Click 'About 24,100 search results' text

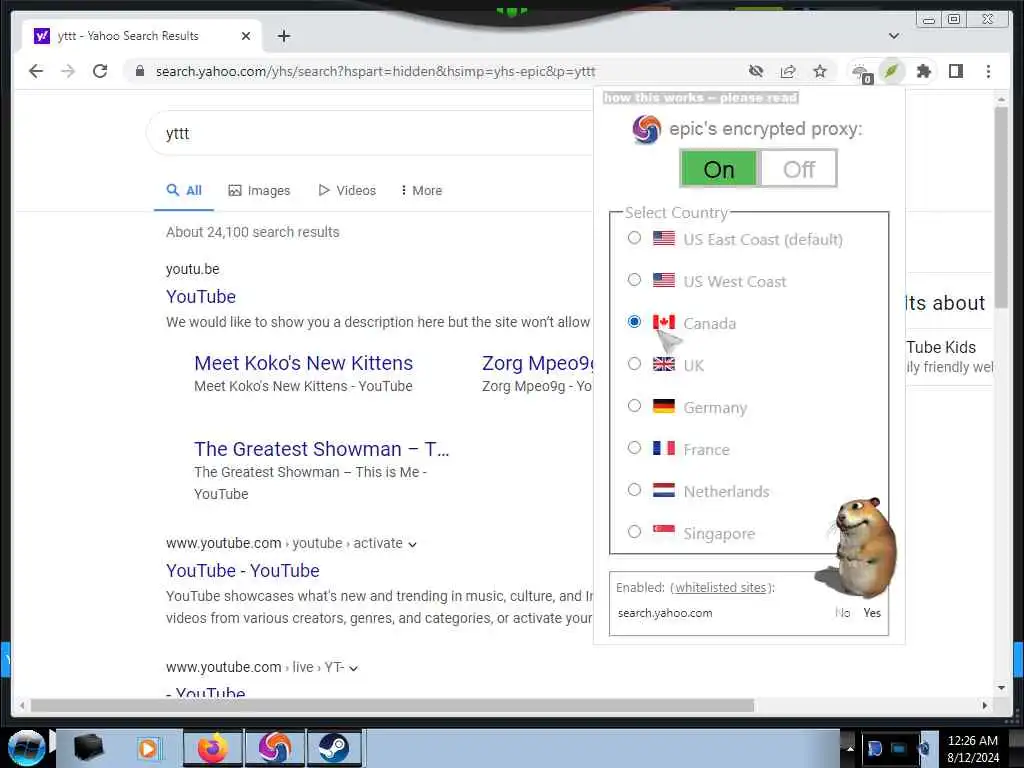[x=253, y=232]
